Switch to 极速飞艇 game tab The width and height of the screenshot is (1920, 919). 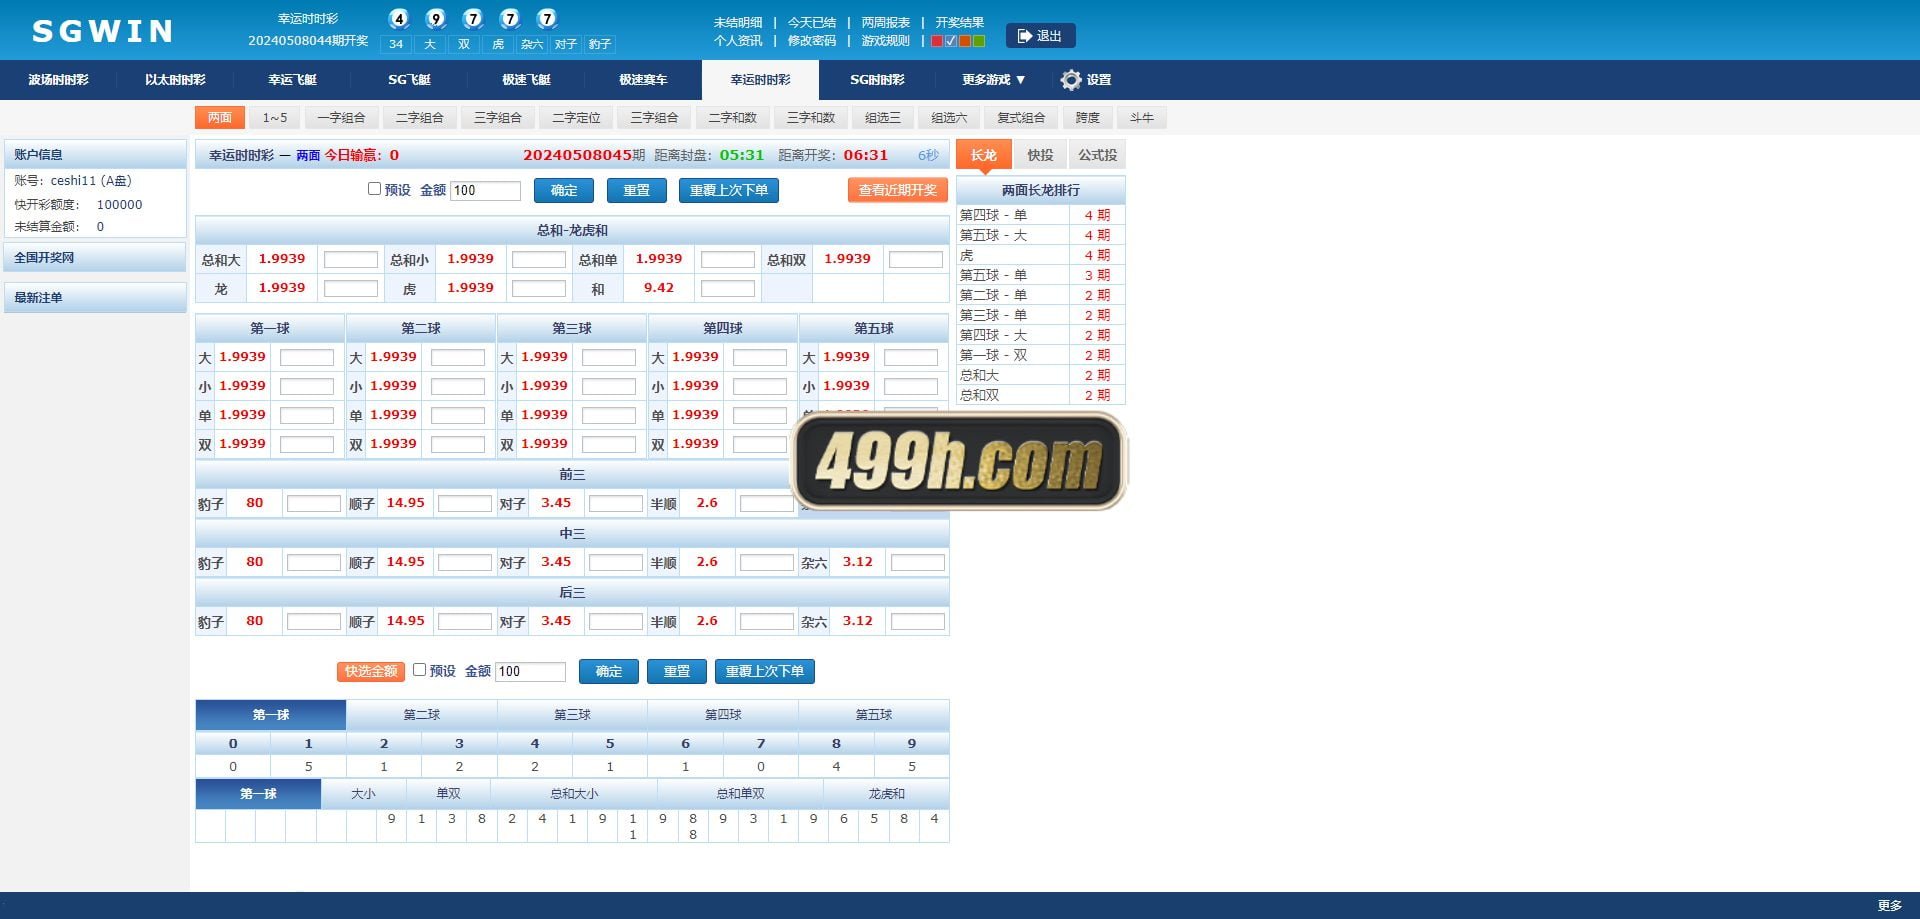click(526, 80)
